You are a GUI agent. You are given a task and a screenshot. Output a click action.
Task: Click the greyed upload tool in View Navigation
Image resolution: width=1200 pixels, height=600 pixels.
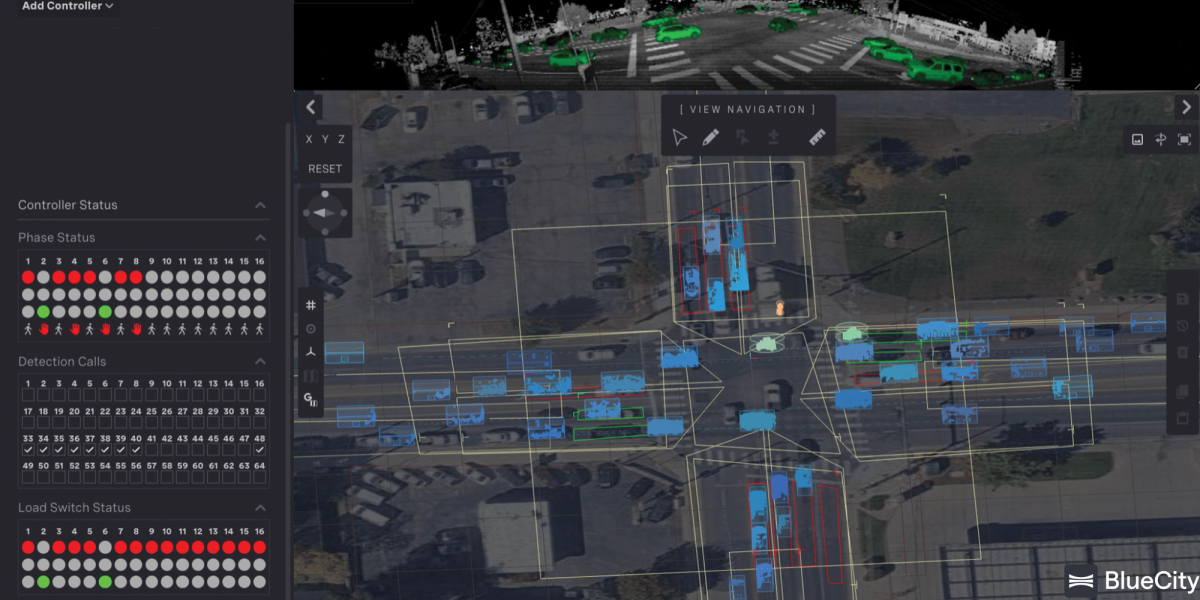tap(773, 138)
